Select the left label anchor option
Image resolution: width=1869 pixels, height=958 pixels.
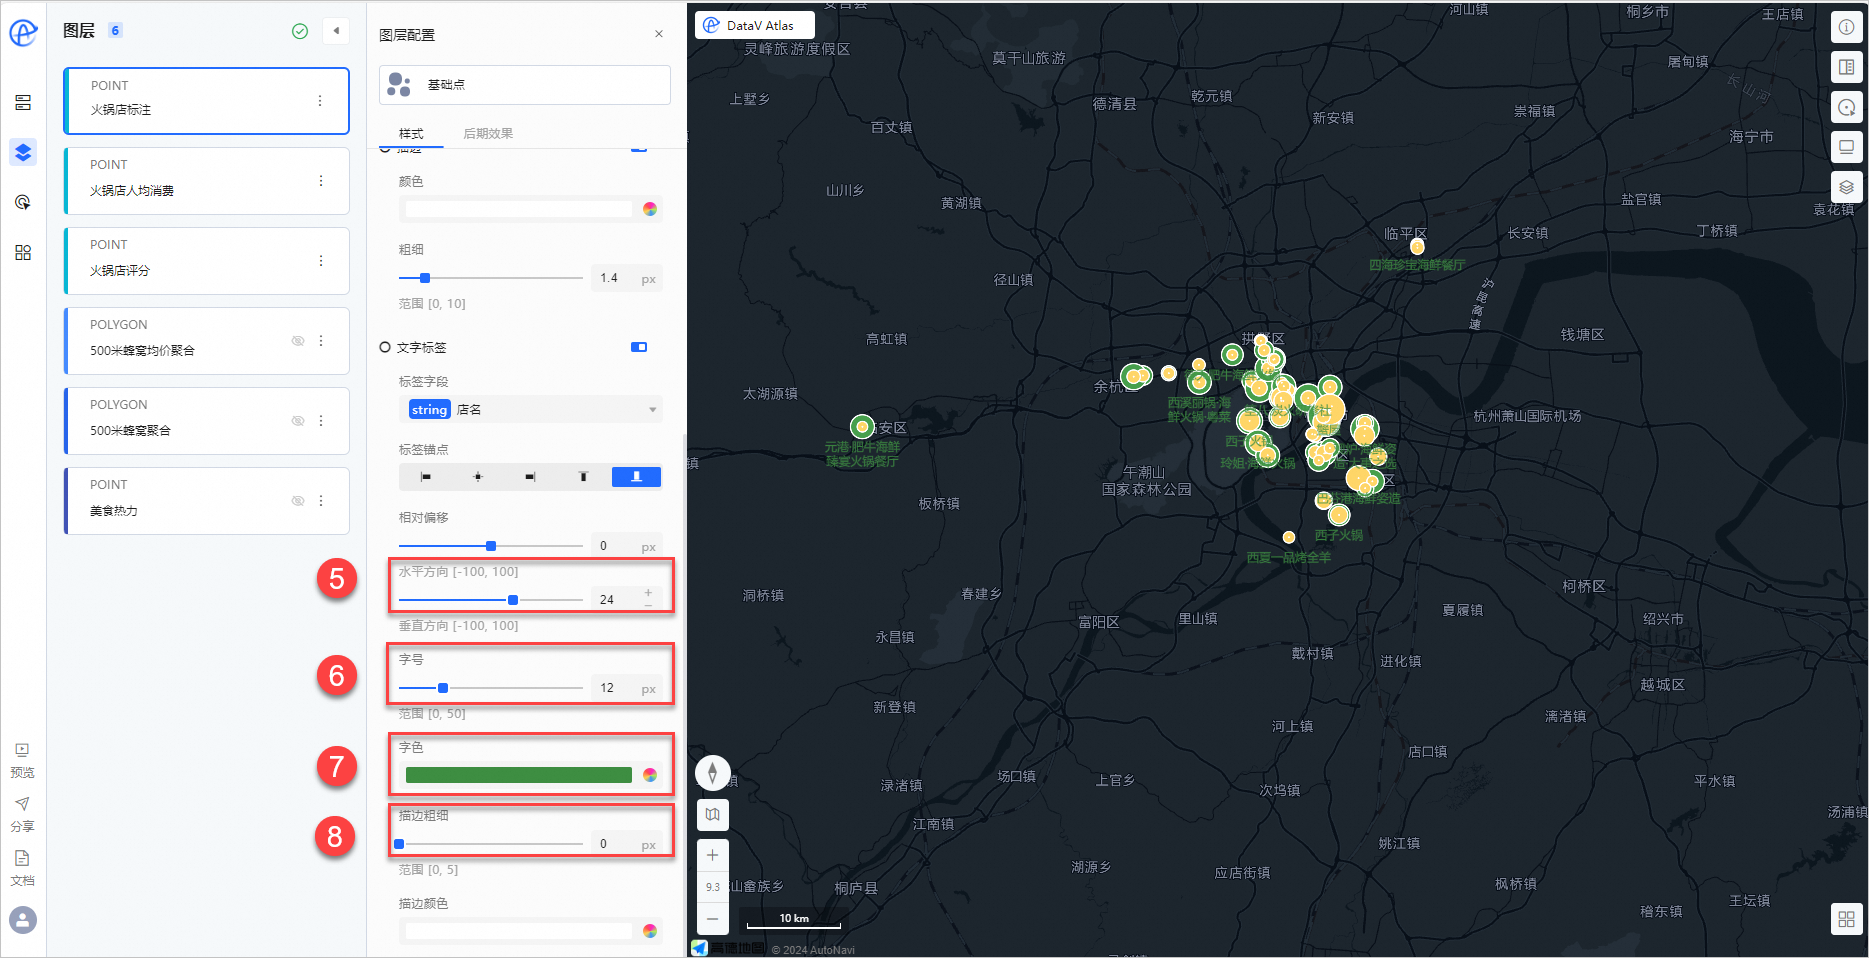pos(426,477)
